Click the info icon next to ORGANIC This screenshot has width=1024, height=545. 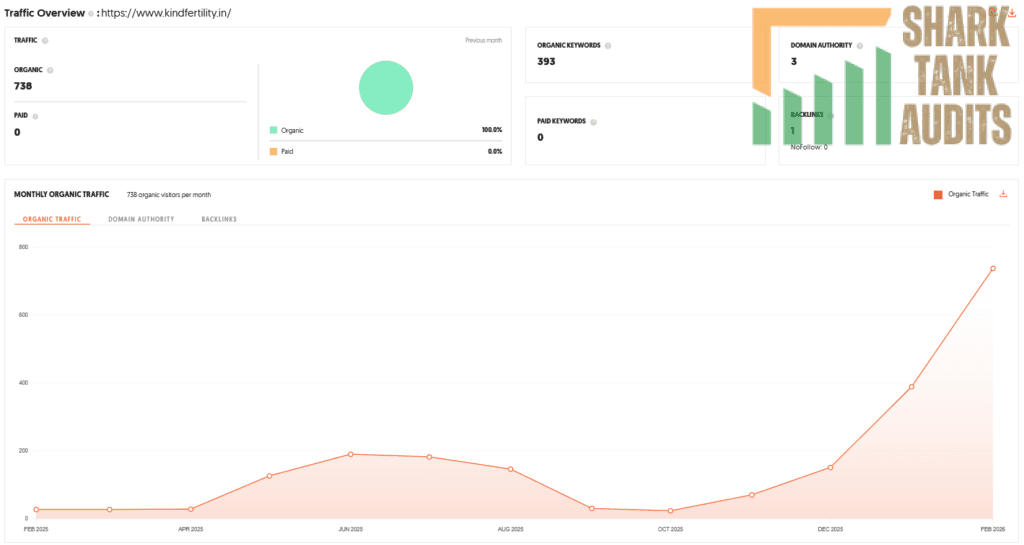pos(50,70)
